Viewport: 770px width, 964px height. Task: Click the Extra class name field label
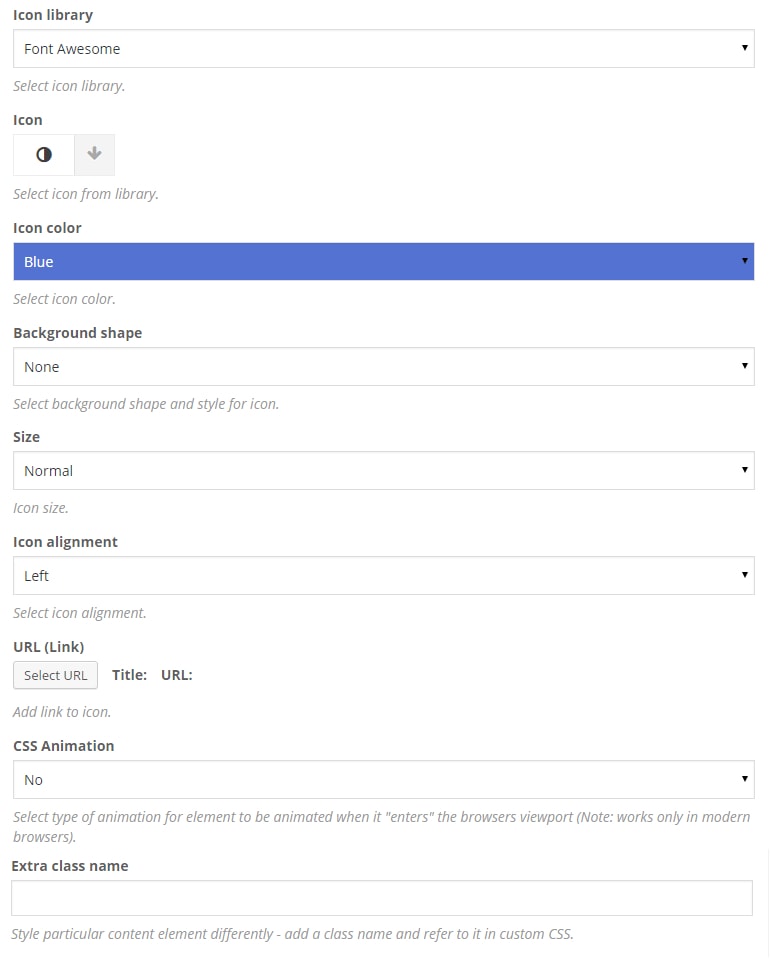[70, 866]
